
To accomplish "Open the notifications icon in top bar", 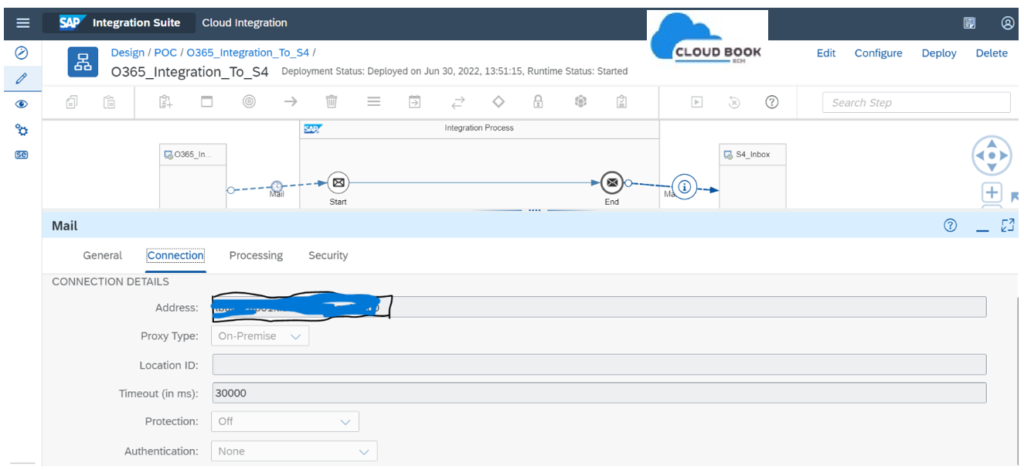I will click(x=970, y=23).
